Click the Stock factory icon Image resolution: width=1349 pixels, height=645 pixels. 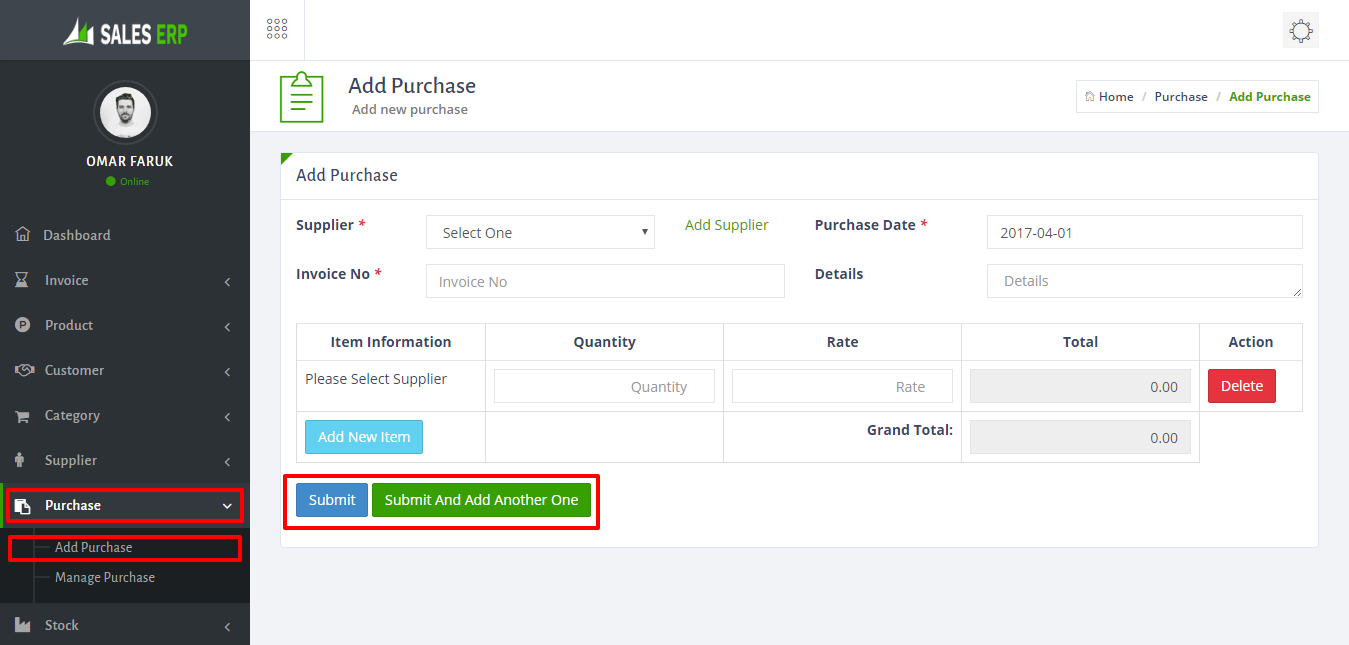pos(22,625)
